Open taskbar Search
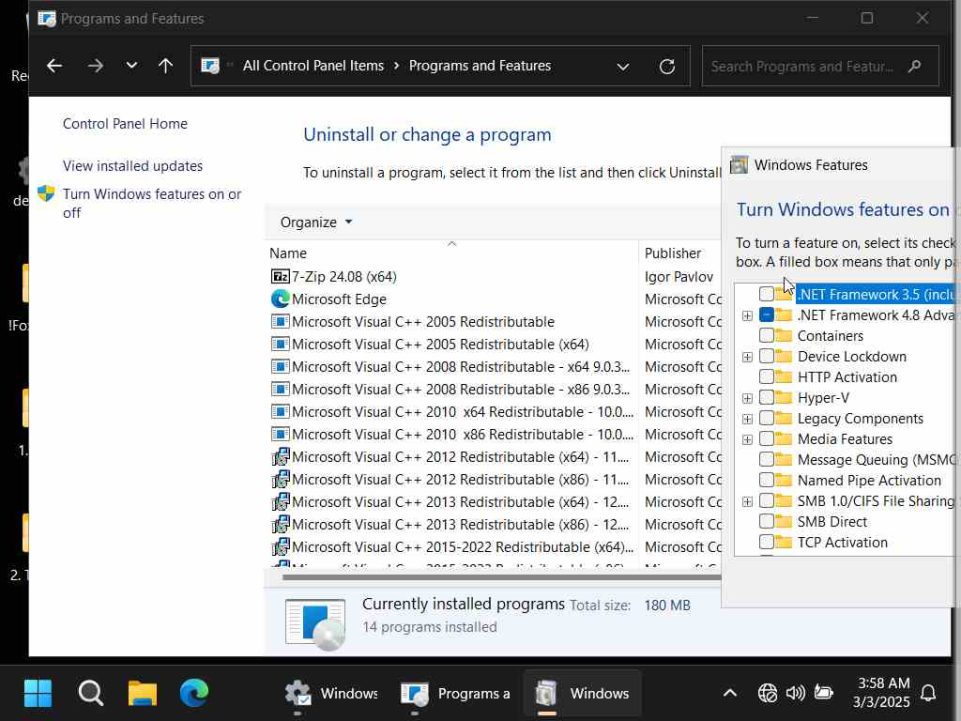Image resolution: width=961 pixels, height=721 pixels. (91, 693)
